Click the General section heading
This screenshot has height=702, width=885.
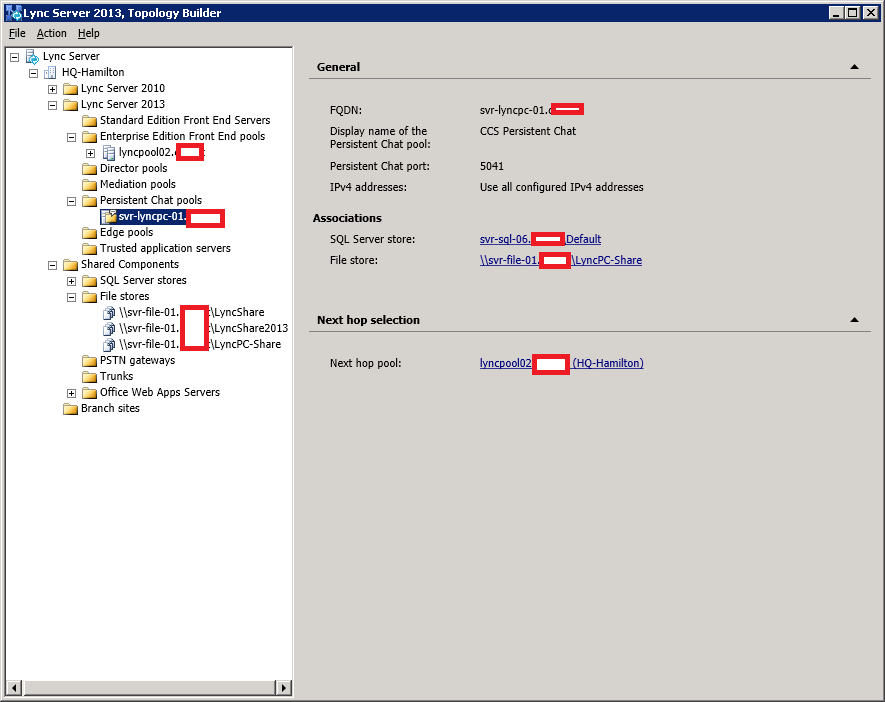(x=338, y=67)
